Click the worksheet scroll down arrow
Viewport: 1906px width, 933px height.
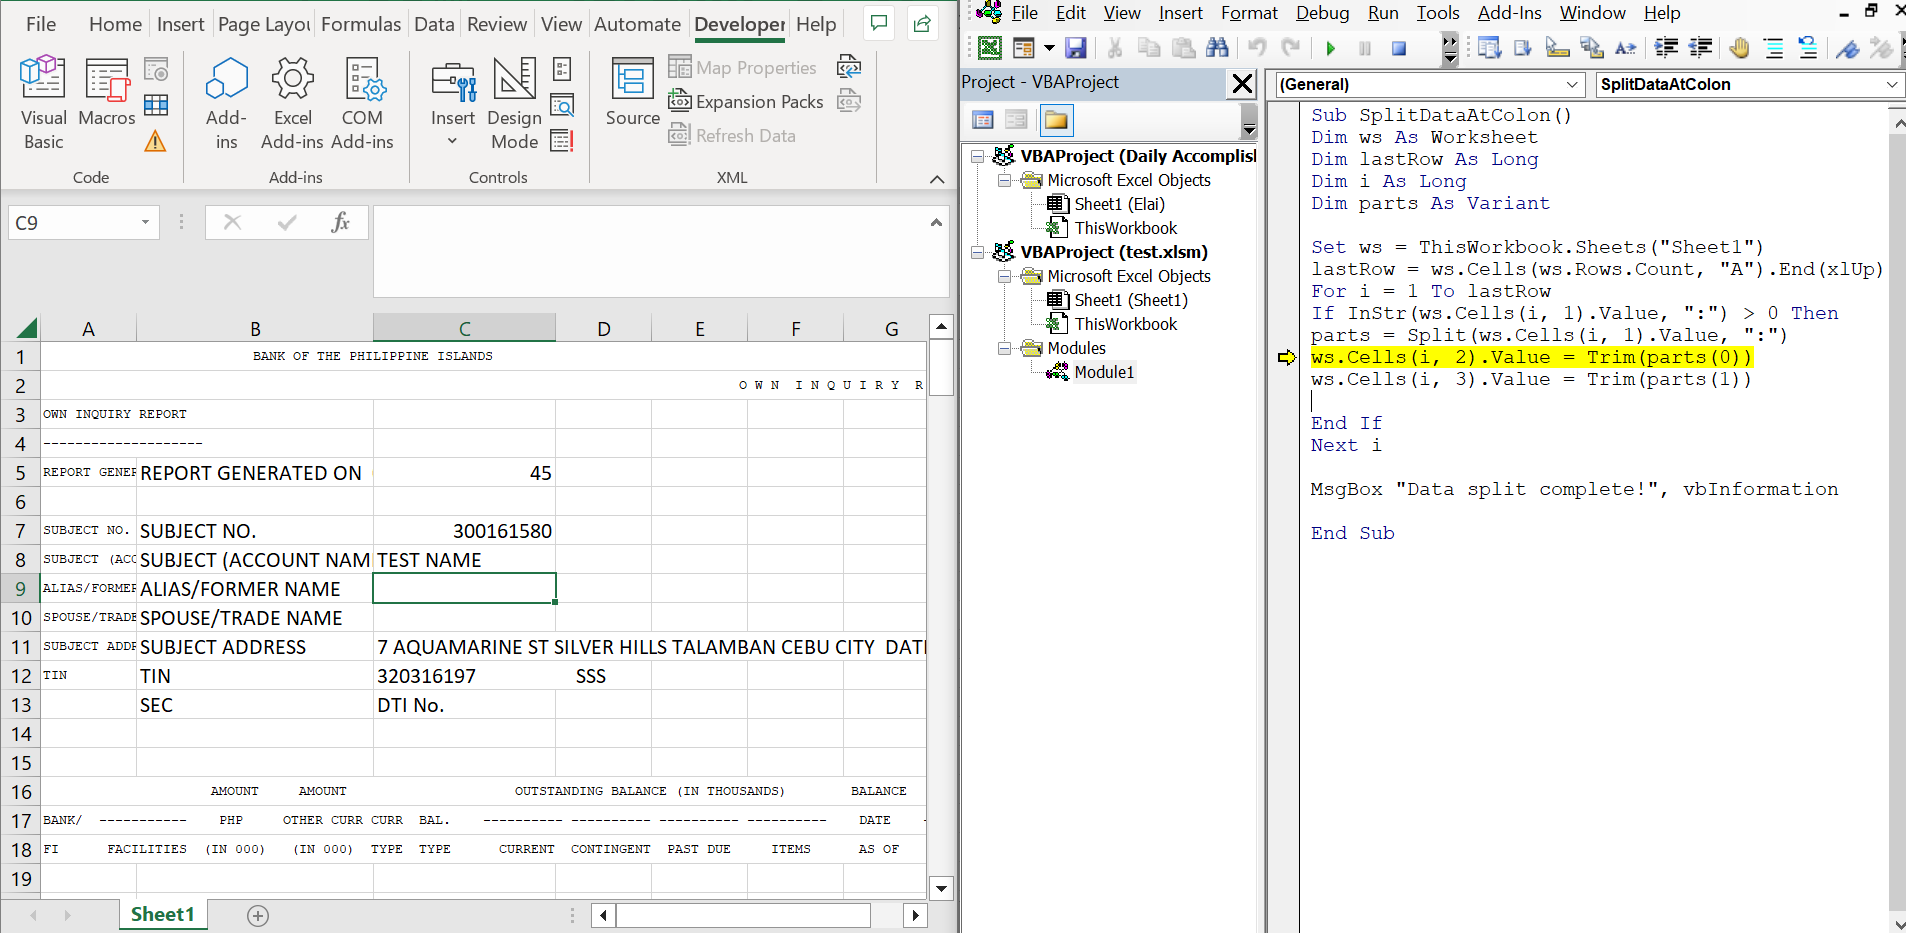point(941,888)
